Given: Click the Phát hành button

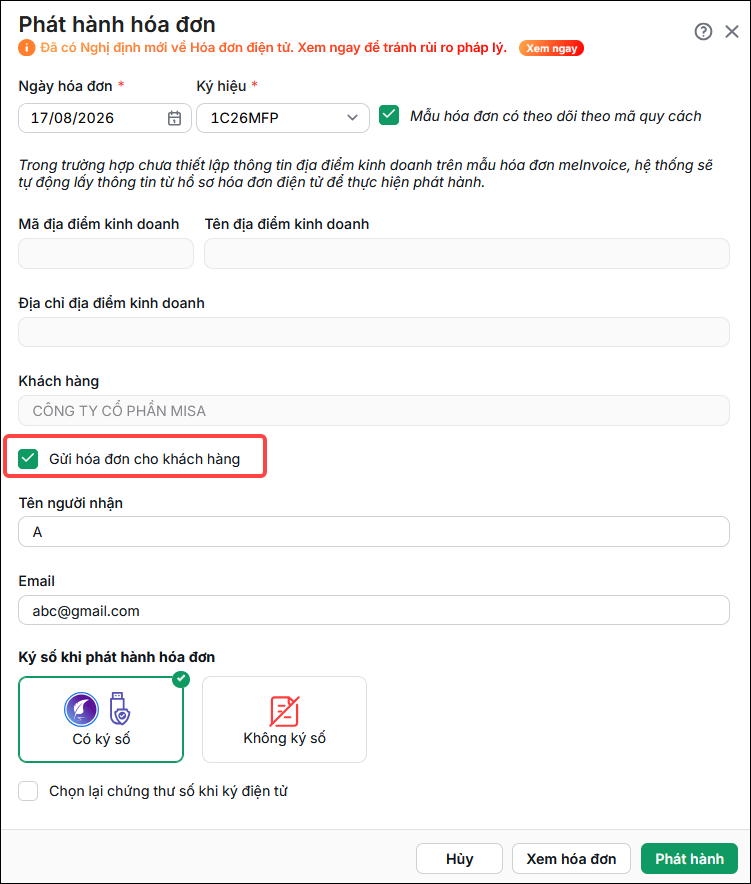Looking at the screenshot, I should 689,859.
